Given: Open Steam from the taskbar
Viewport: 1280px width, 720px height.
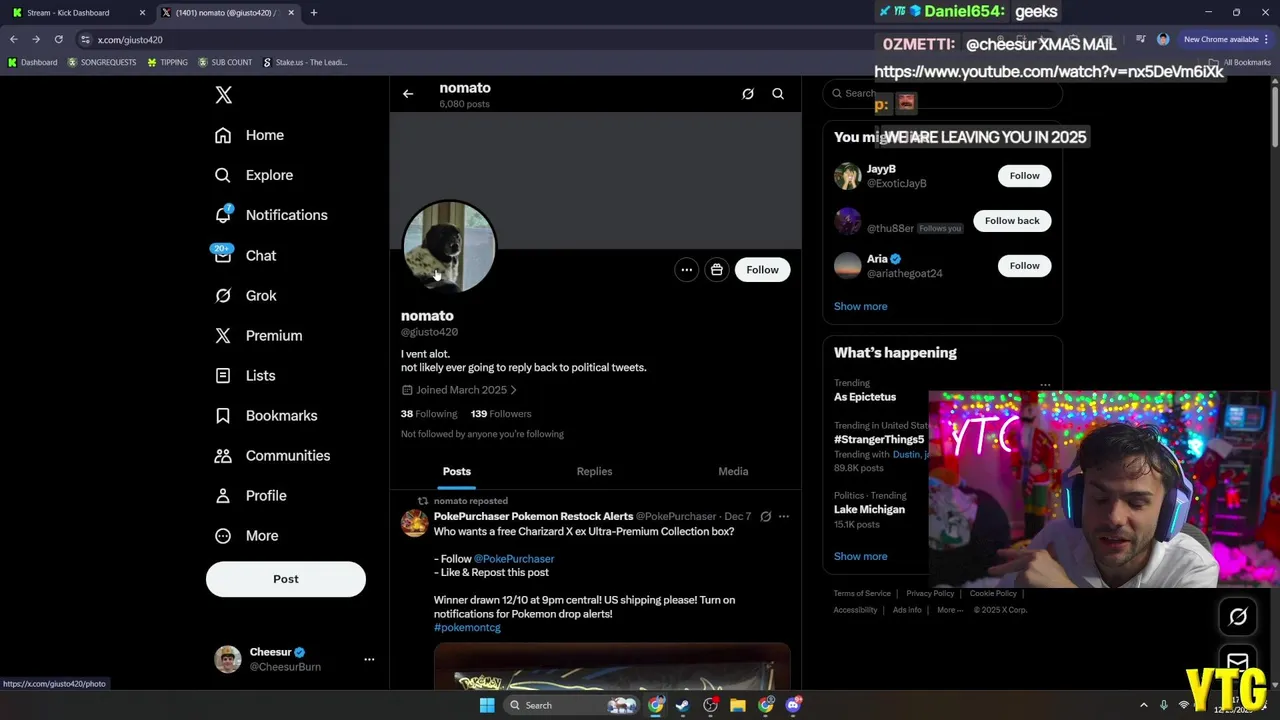Looking at the screenshot, I should coord(682,705).
